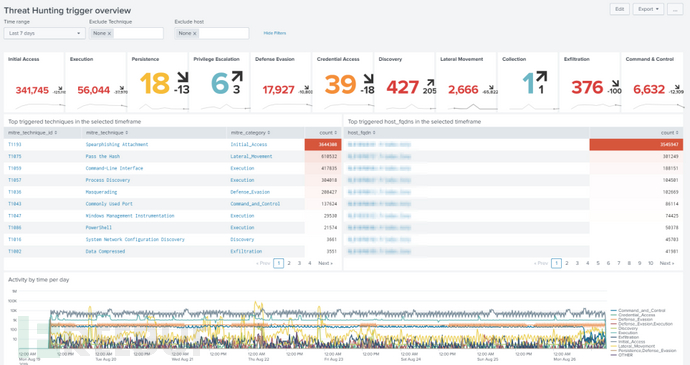Viewport: 690px width, 365px height.
Task: Click Next on techniques table pagination
Action: pyautogui.click(x=325, y=263)
